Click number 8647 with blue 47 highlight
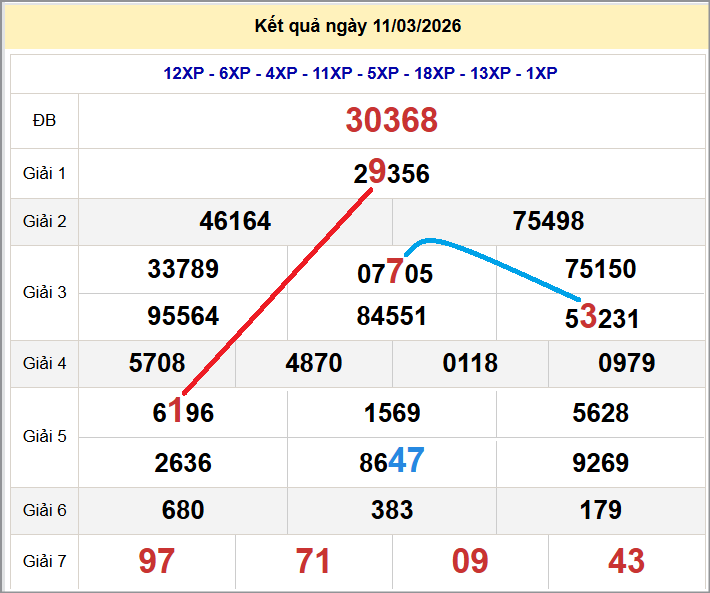 392,462
